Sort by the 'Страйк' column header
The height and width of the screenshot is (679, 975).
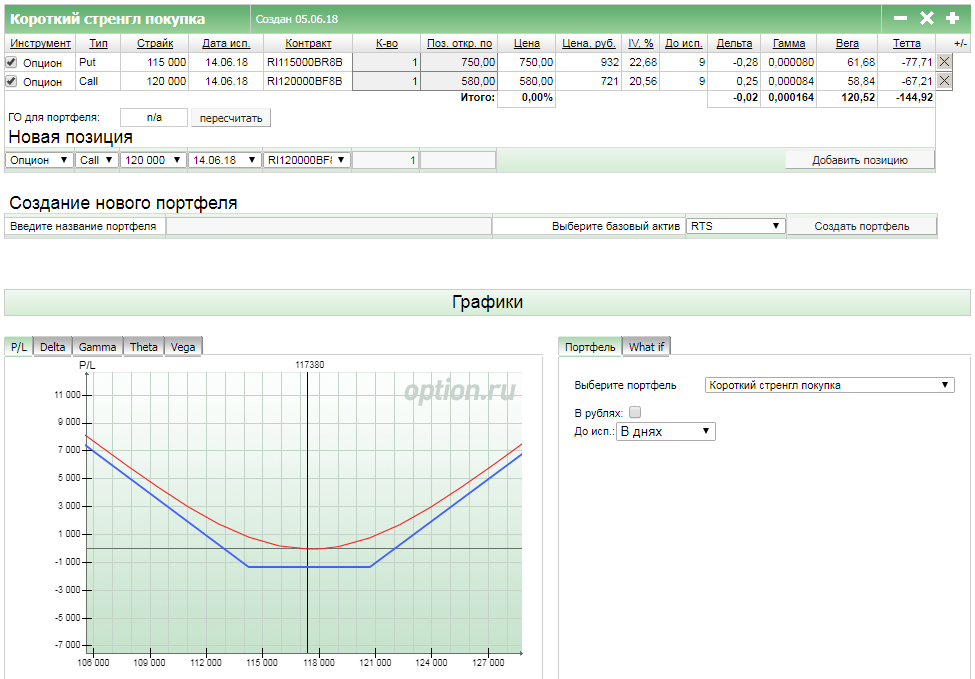(155, 44)
